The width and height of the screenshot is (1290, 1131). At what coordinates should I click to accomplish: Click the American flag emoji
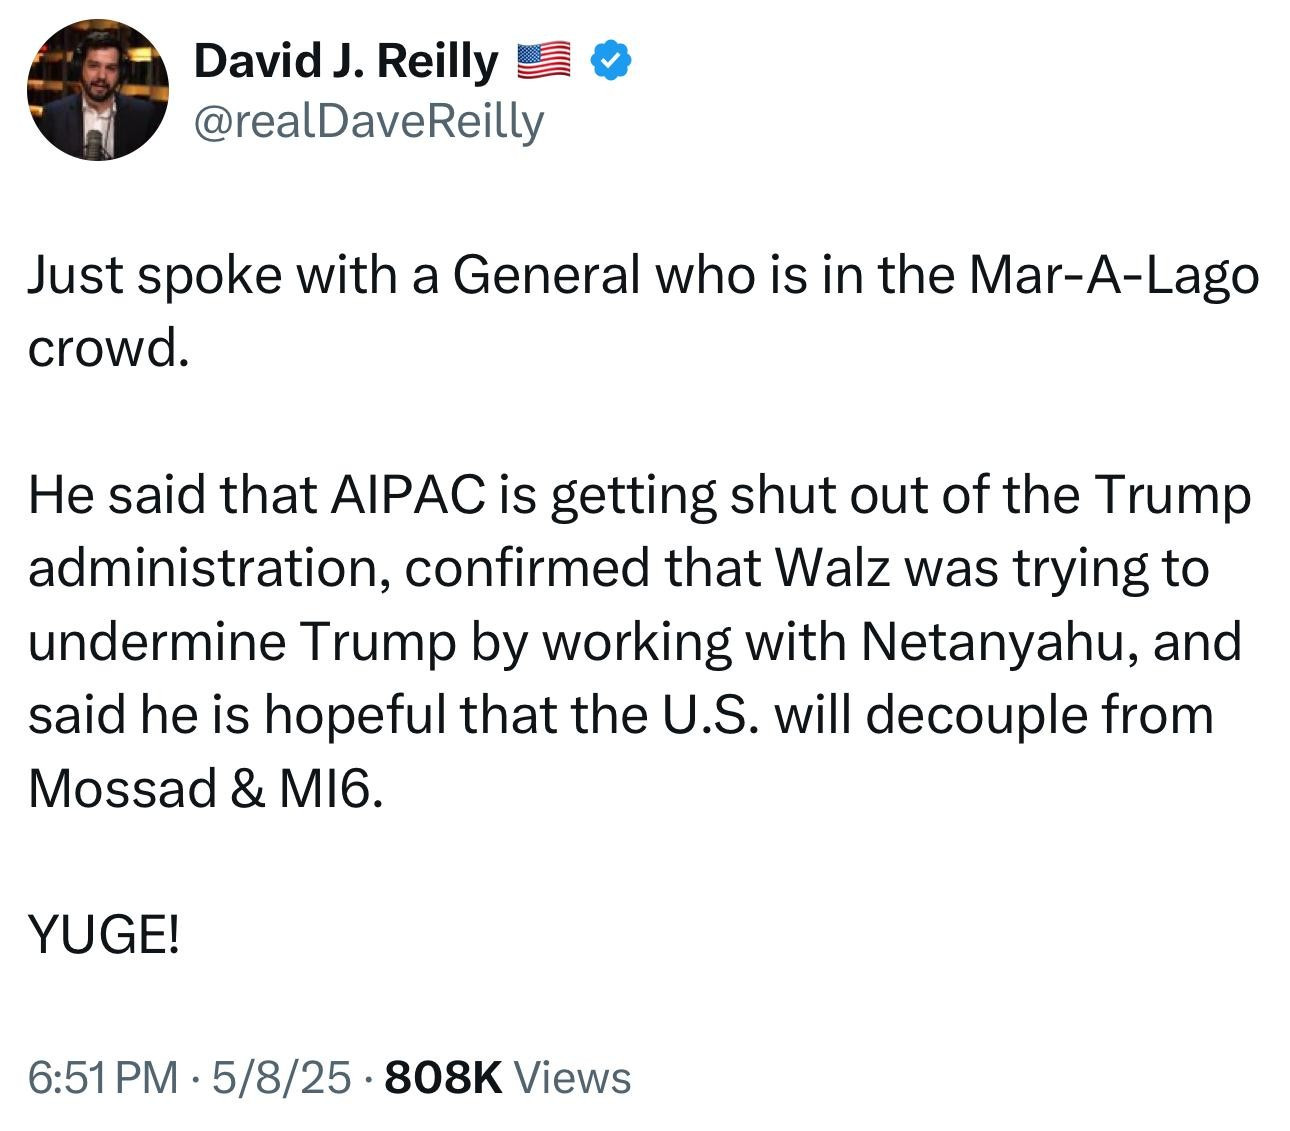point(543,61)
